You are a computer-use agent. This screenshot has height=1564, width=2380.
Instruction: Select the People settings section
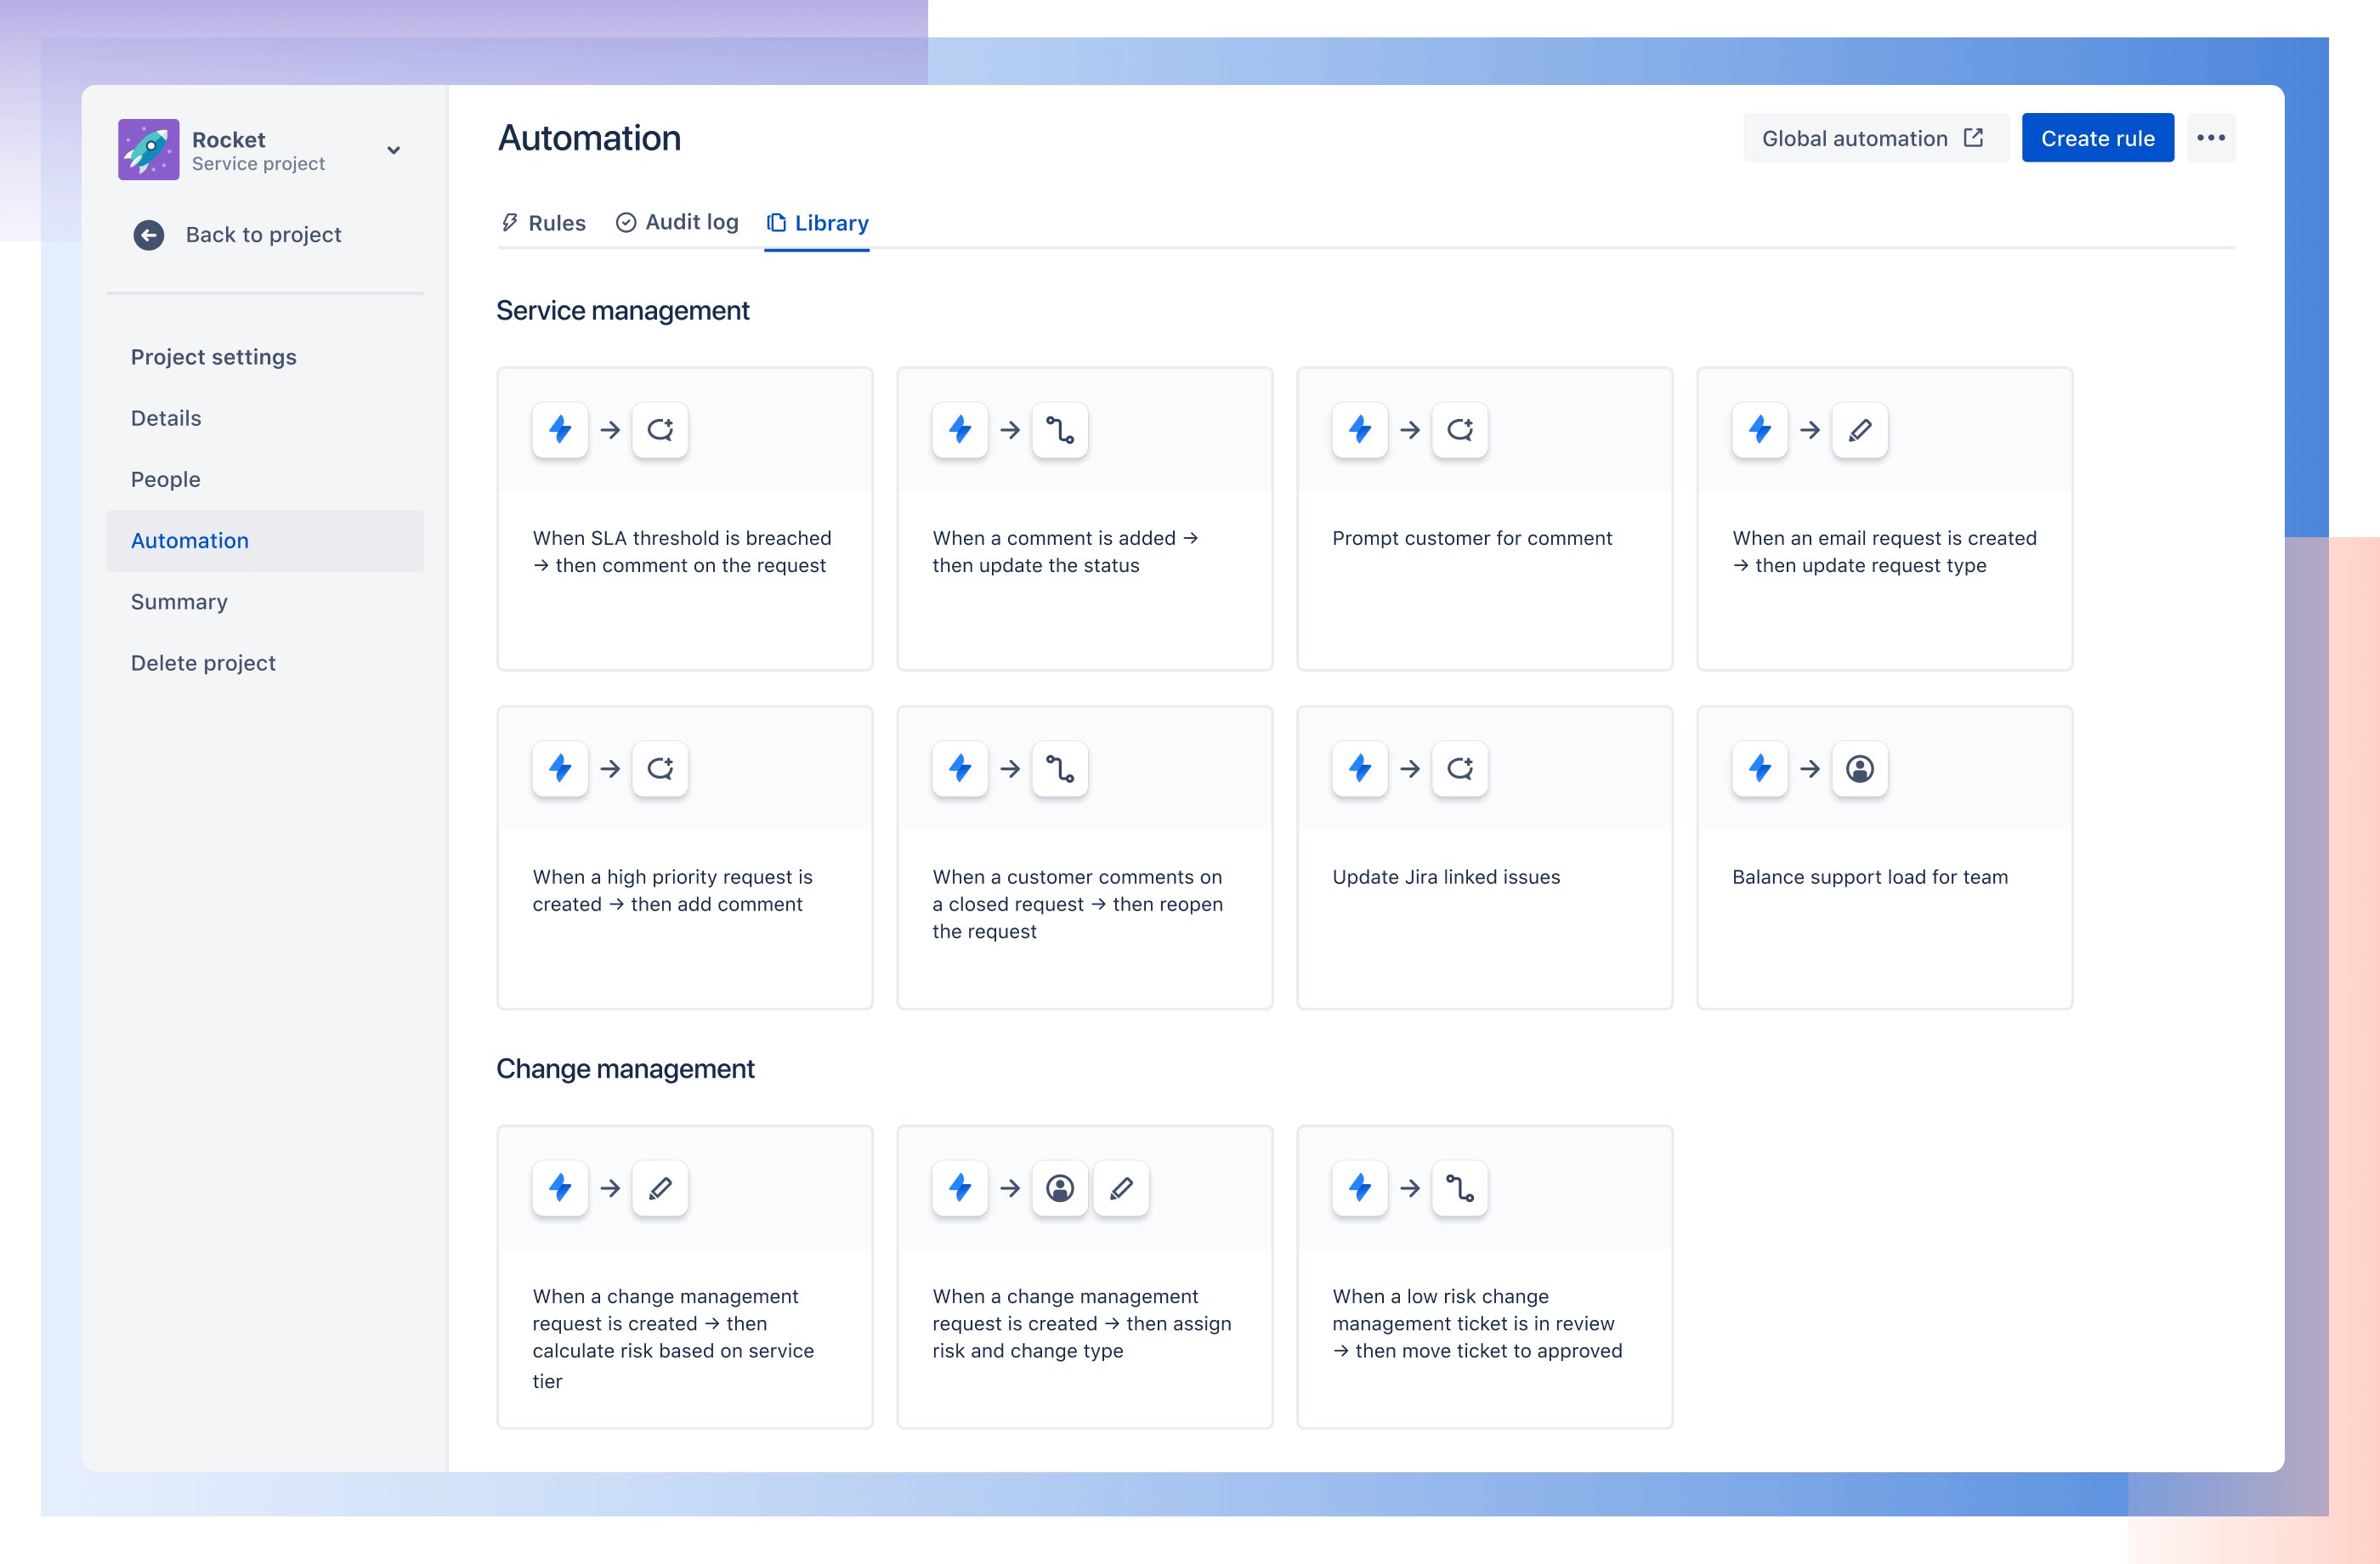166,479
